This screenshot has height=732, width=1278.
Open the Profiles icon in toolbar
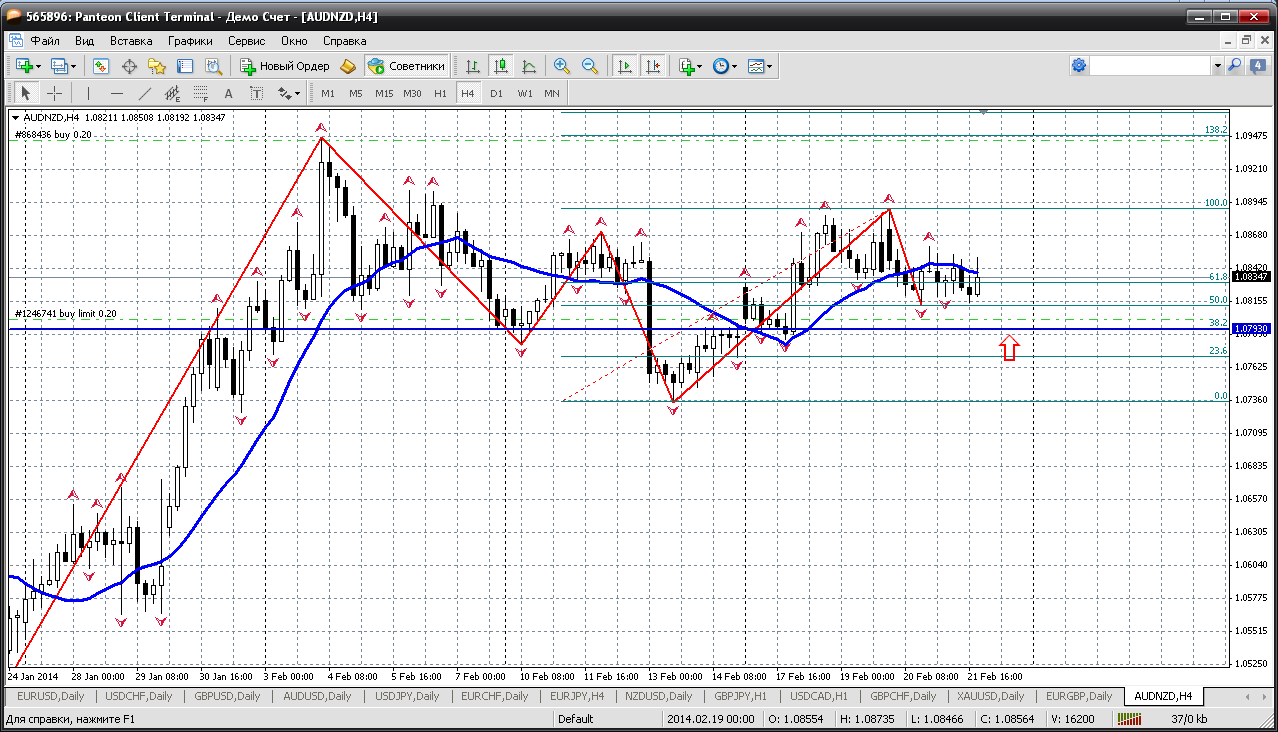tap(59, 66)
